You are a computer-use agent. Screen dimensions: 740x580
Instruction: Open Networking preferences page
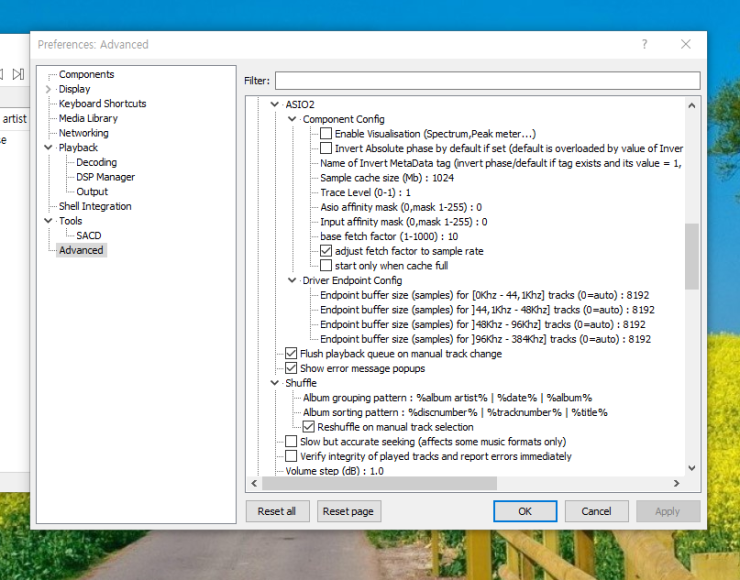click(x=84, y=133)
